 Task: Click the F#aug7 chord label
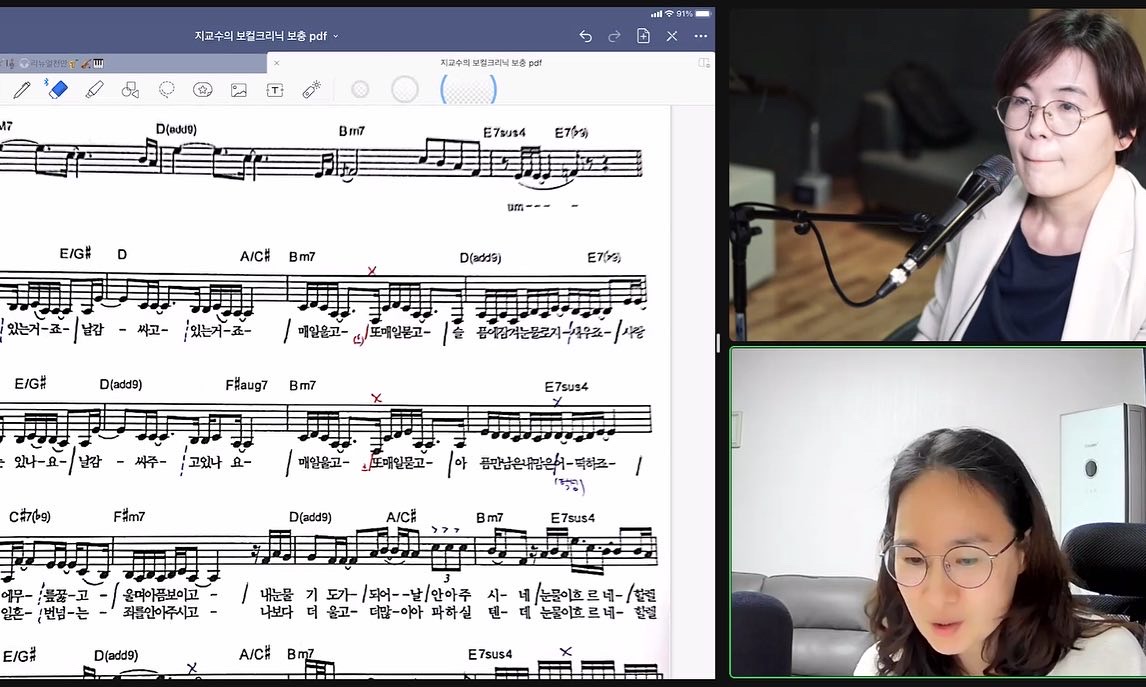[x=246, y=385]
